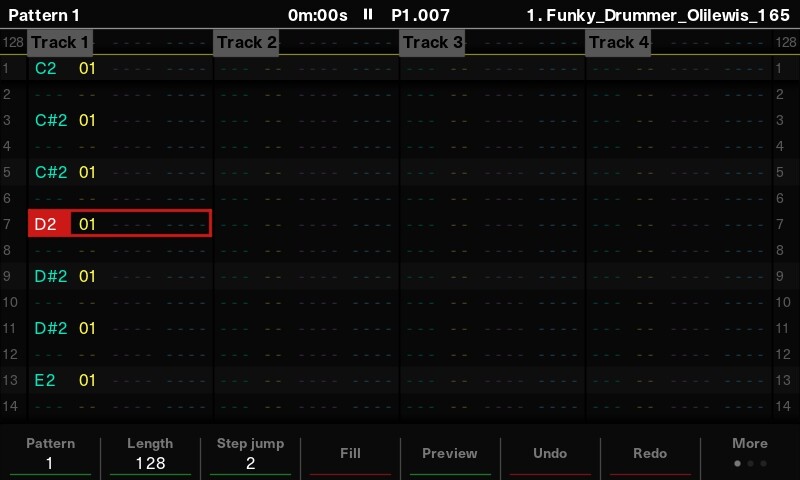
Task: Click the Redo button
Action: 650,454
